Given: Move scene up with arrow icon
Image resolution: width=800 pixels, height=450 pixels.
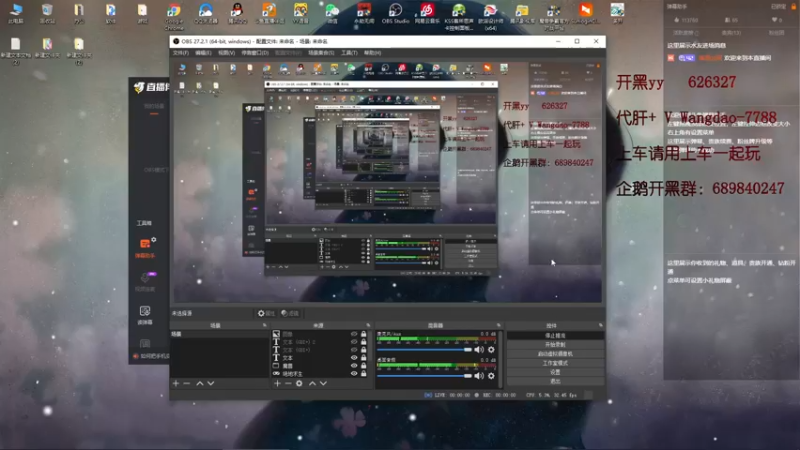Looking at the screenshot, I should tap(199, 383).
